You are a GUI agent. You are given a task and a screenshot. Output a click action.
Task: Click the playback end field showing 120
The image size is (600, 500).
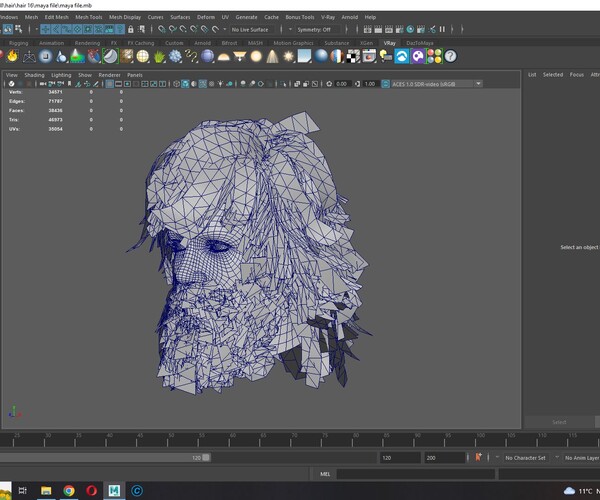point(400,458)
